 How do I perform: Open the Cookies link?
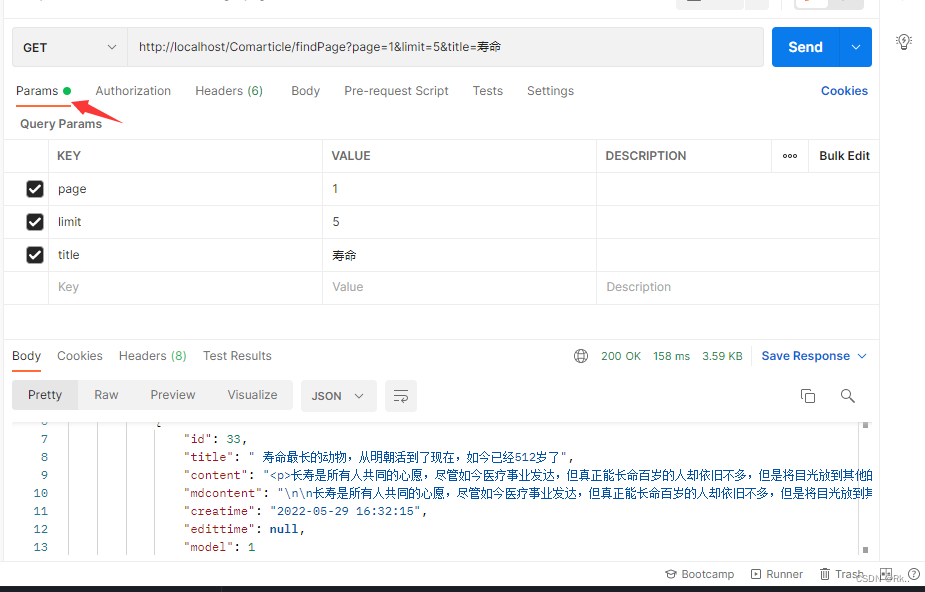coord(844,91)
